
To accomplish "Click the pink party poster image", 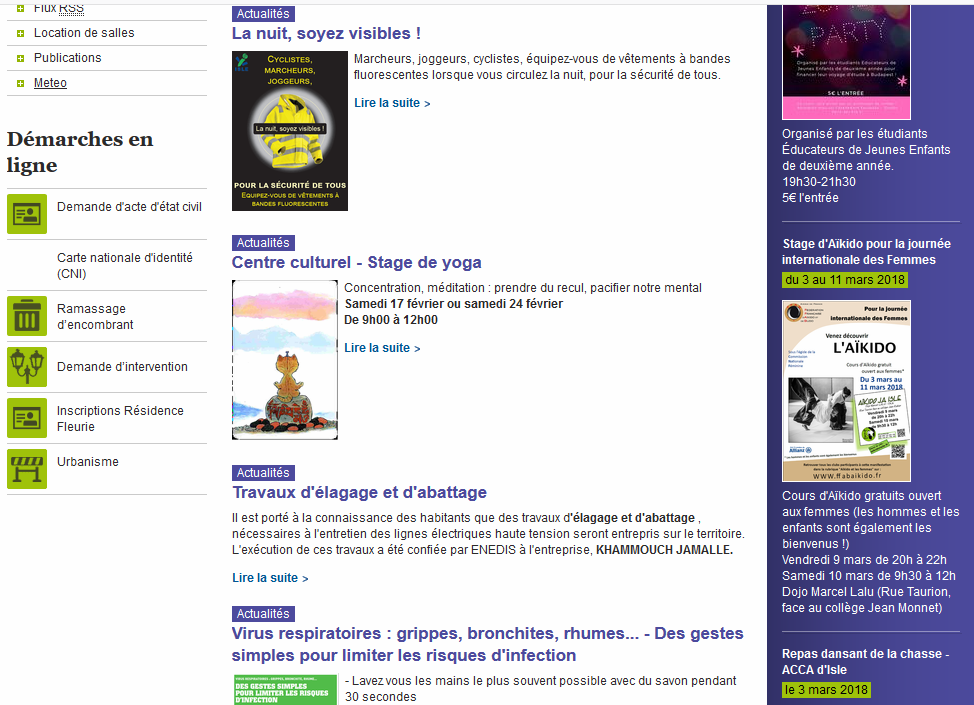I will pos(846,60).
